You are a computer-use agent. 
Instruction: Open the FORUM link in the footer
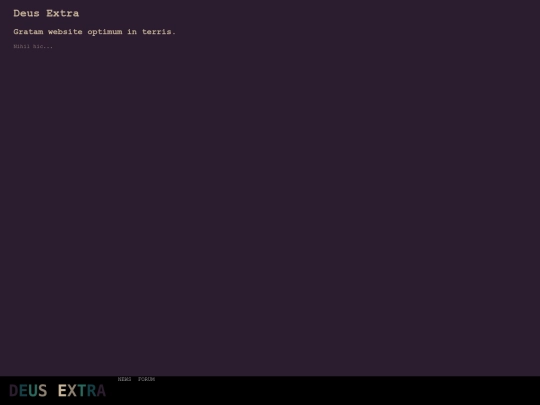click(x=146, y=379)
